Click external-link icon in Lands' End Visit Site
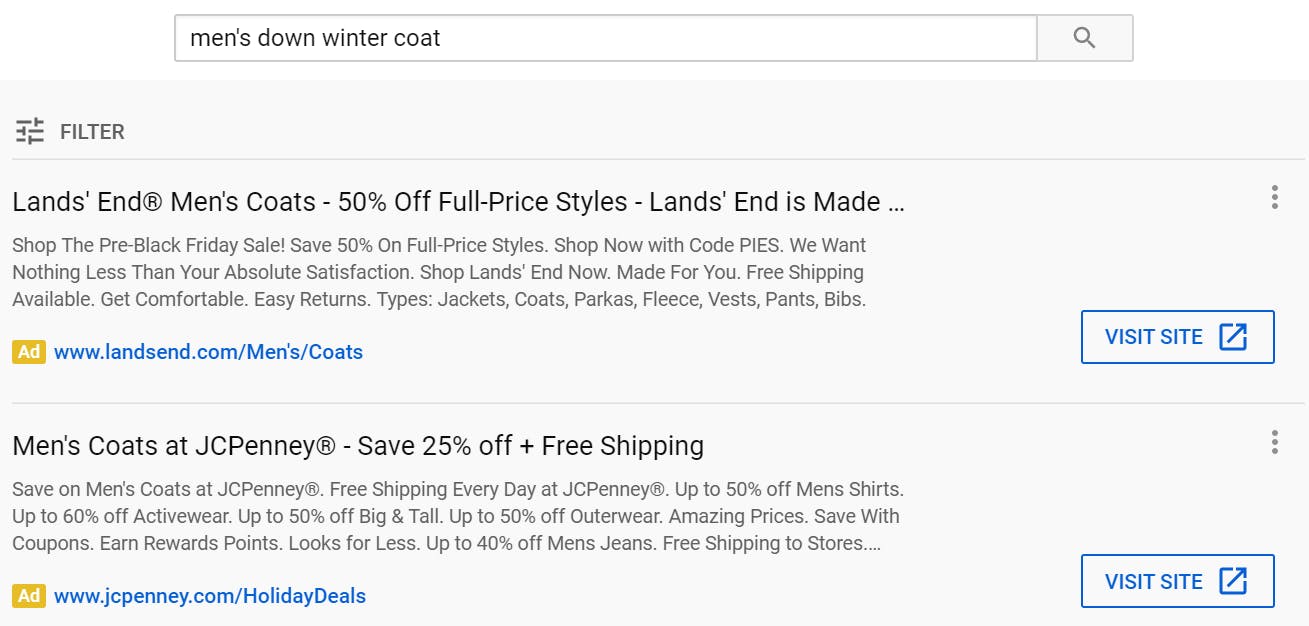Image resolution: width=1309 pixels, height=626 pixels. 1233,337
